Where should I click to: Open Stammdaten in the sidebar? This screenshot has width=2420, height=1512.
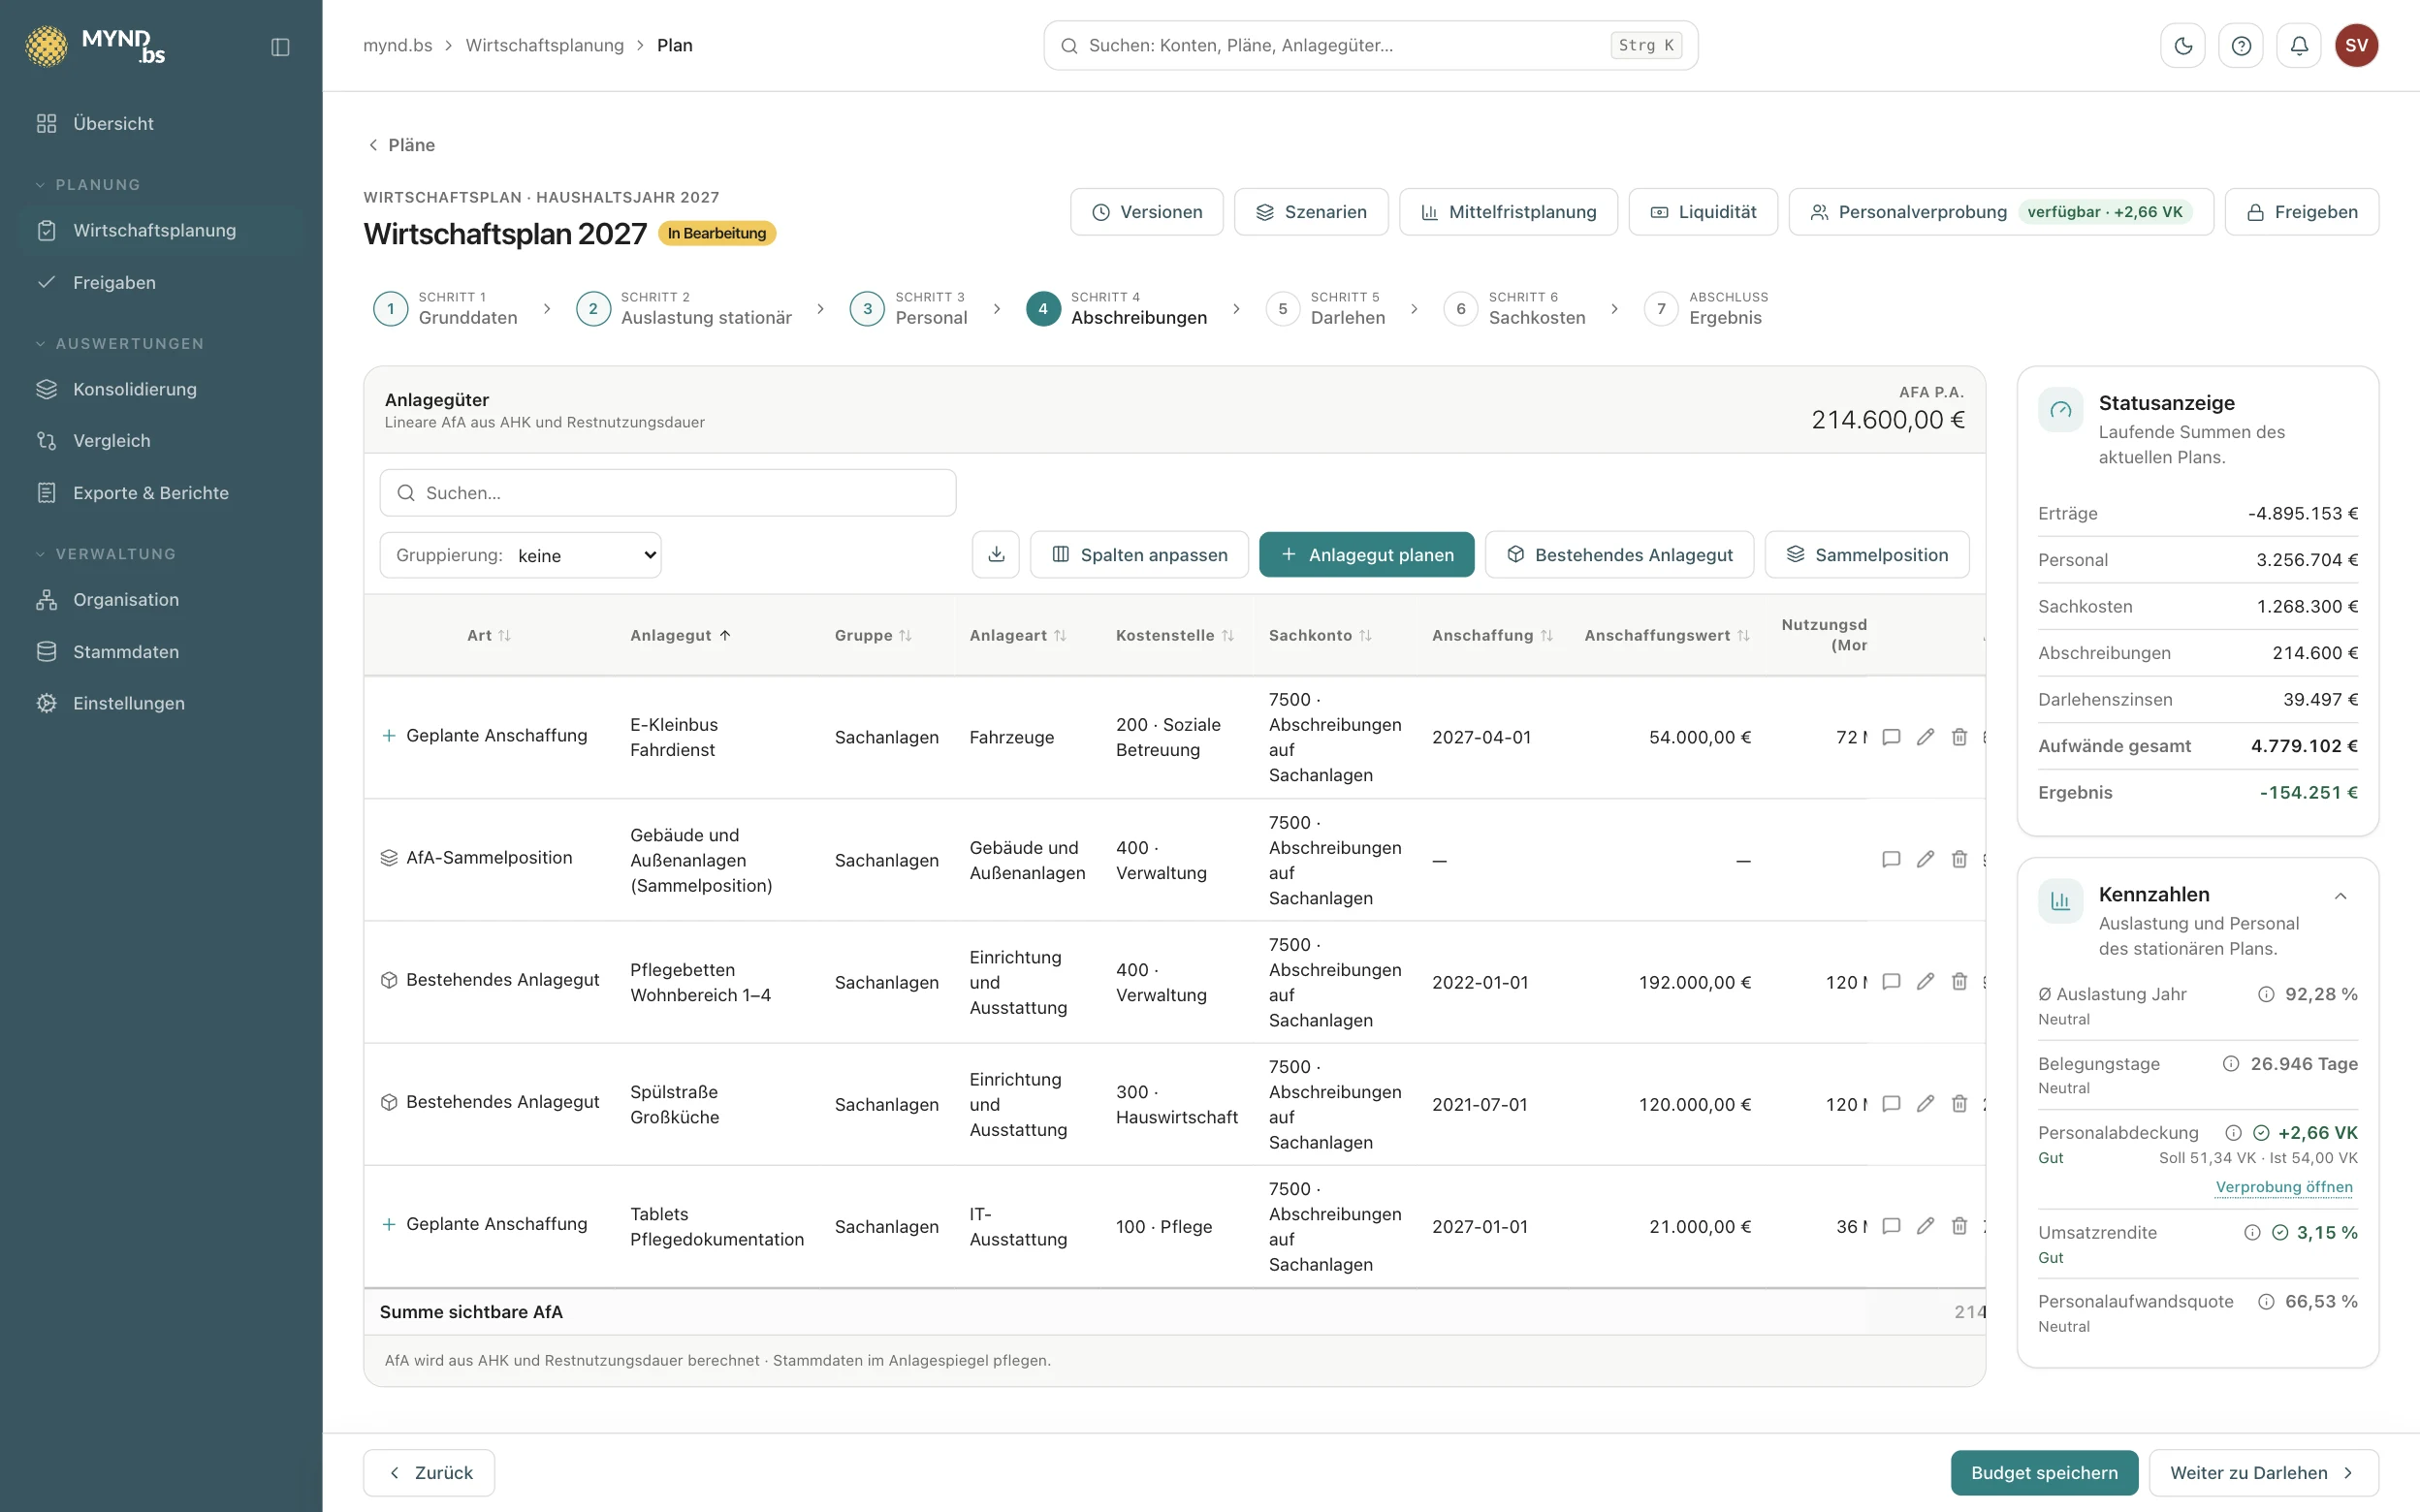point(161,652)
